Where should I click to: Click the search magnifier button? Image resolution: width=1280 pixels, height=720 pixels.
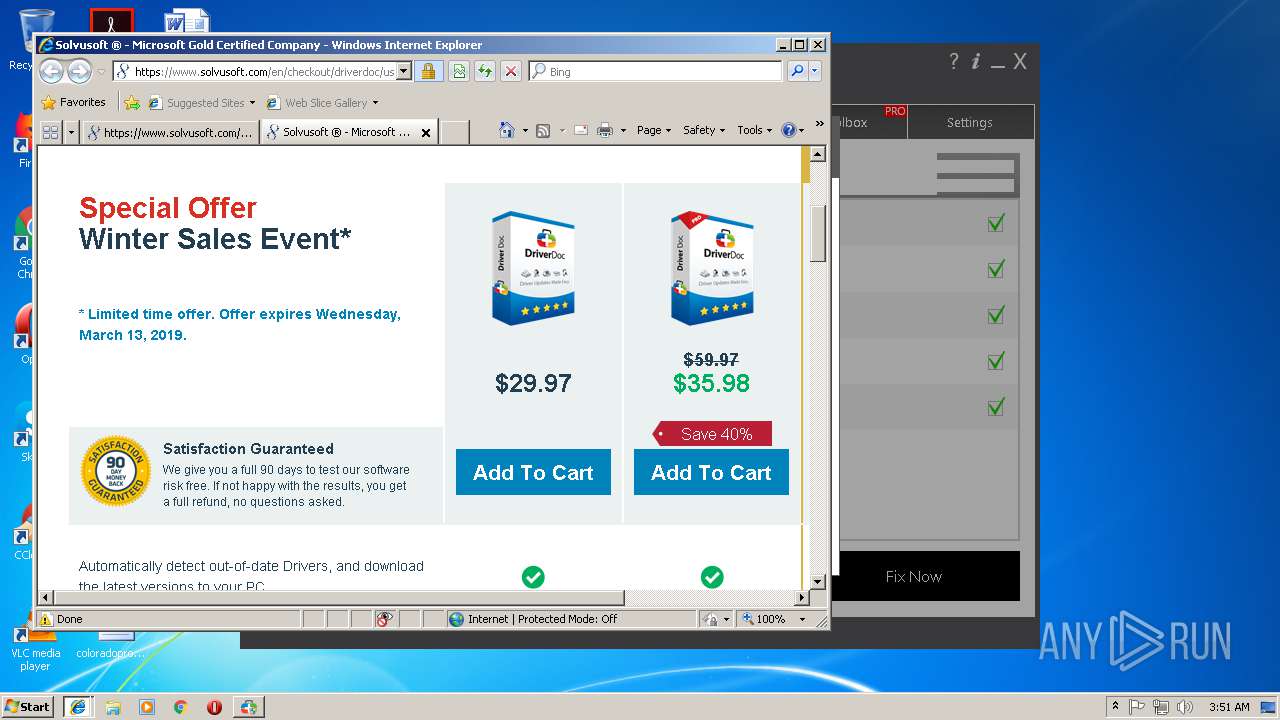796,71
